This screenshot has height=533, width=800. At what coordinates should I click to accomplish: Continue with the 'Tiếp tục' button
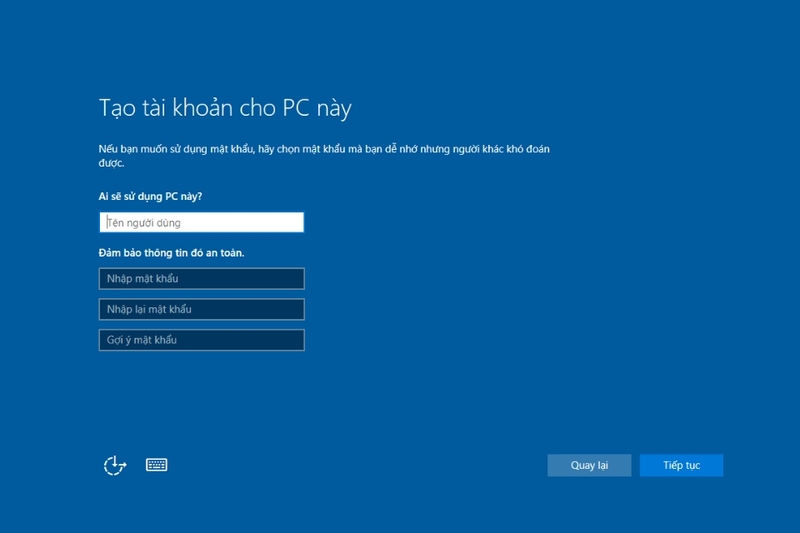[x=681, y=465]
